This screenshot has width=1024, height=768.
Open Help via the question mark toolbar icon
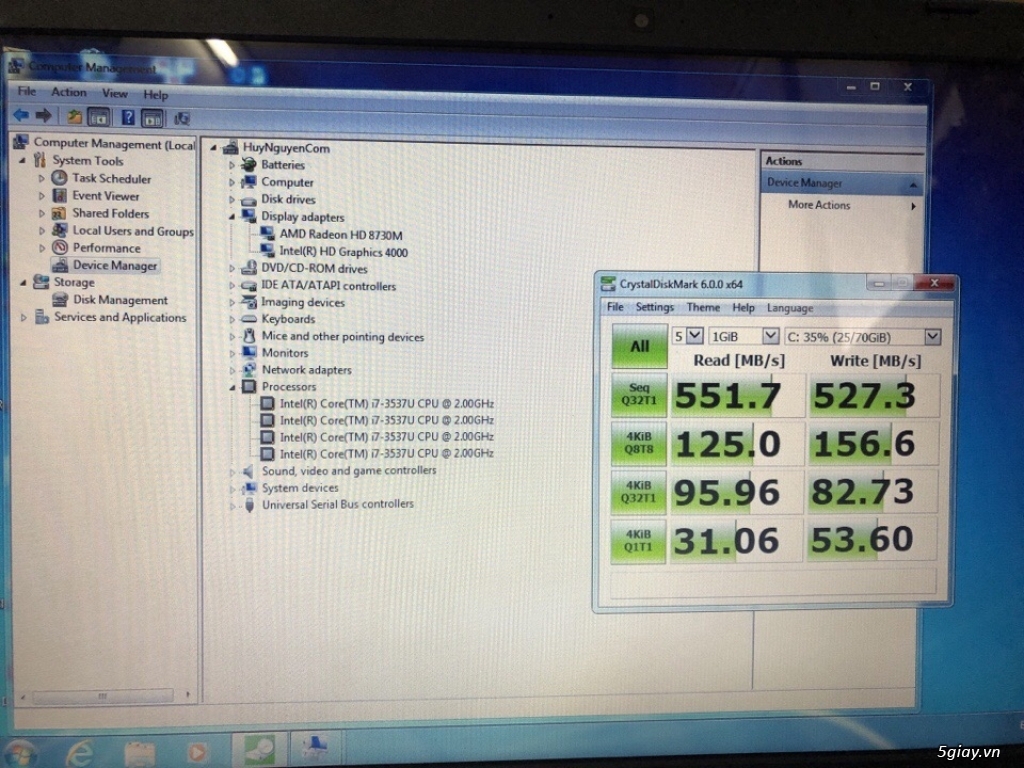coord(127,116)
